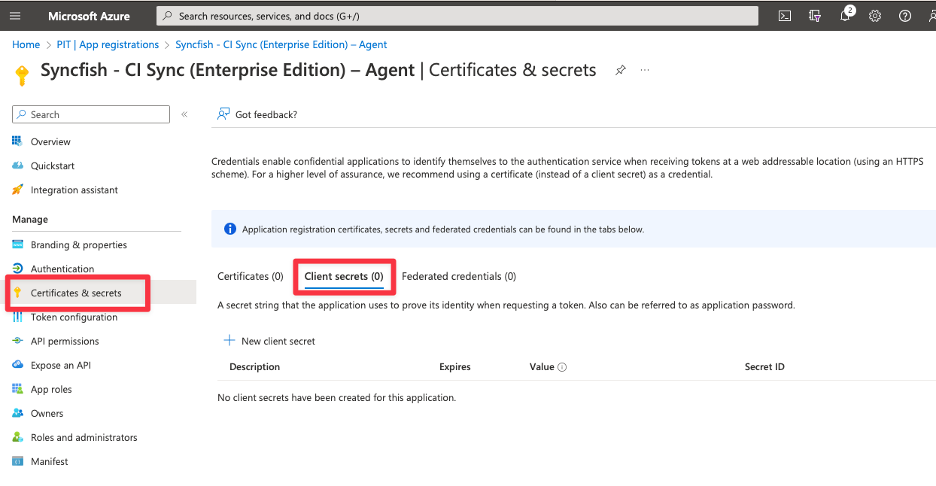Click the Integration assistant rocket icon

pos(17,189)
